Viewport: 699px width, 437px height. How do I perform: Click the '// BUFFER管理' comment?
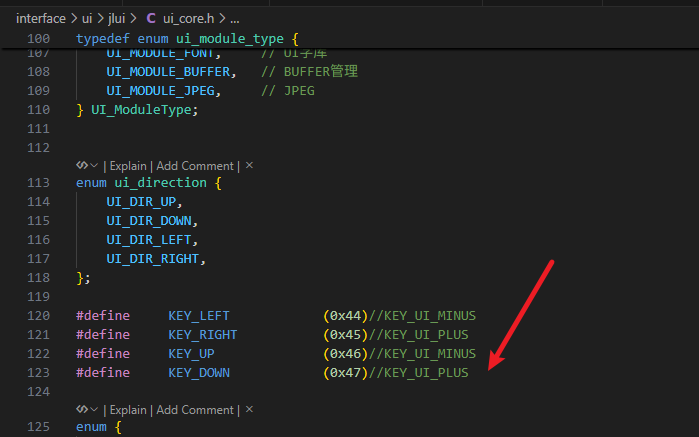[x=309, y=71]
